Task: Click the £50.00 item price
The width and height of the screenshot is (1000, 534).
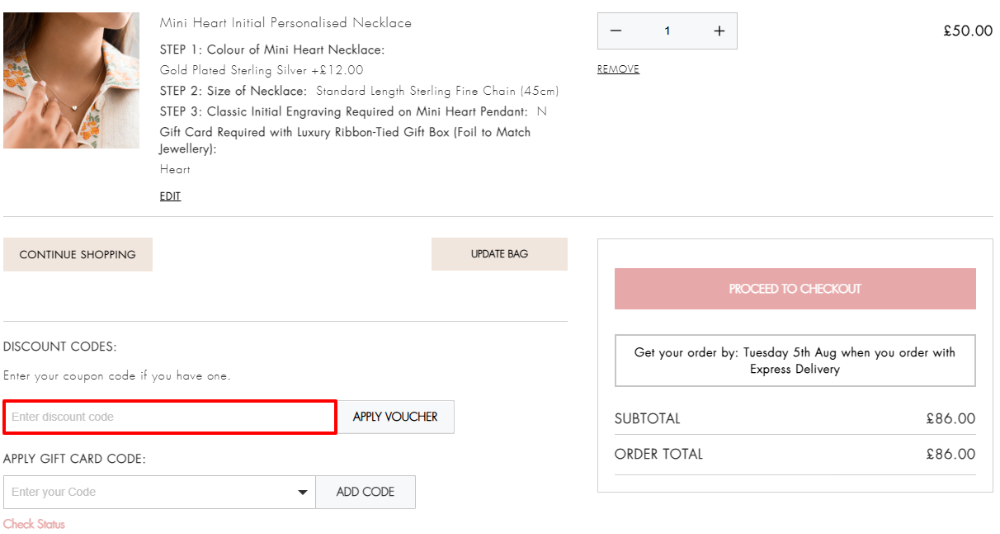Action: (967, 31)
